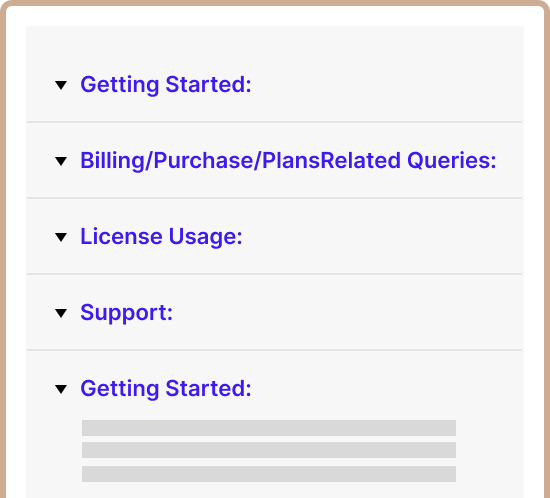Open the first Getting Started heading

point(166,85)
